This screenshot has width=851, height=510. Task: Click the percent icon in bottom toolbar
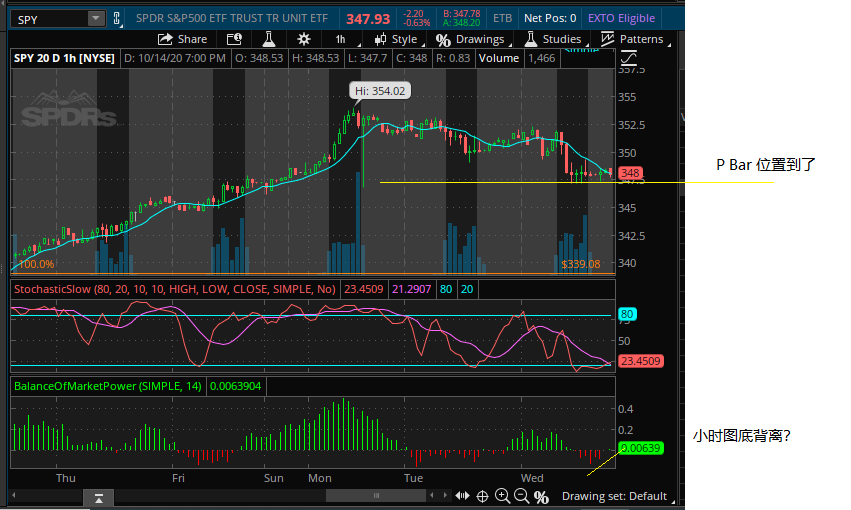(541, 496)
